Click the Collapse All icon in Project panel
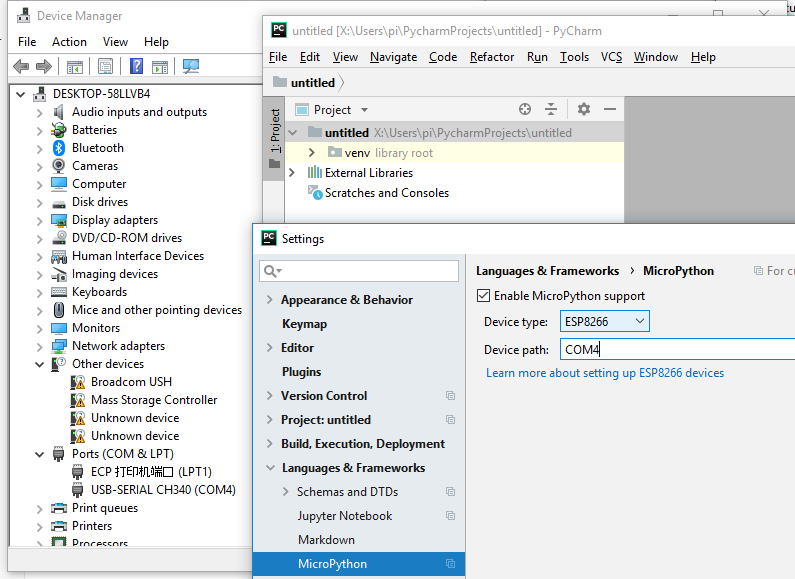 pyautogui.click(x=551, y=109)
